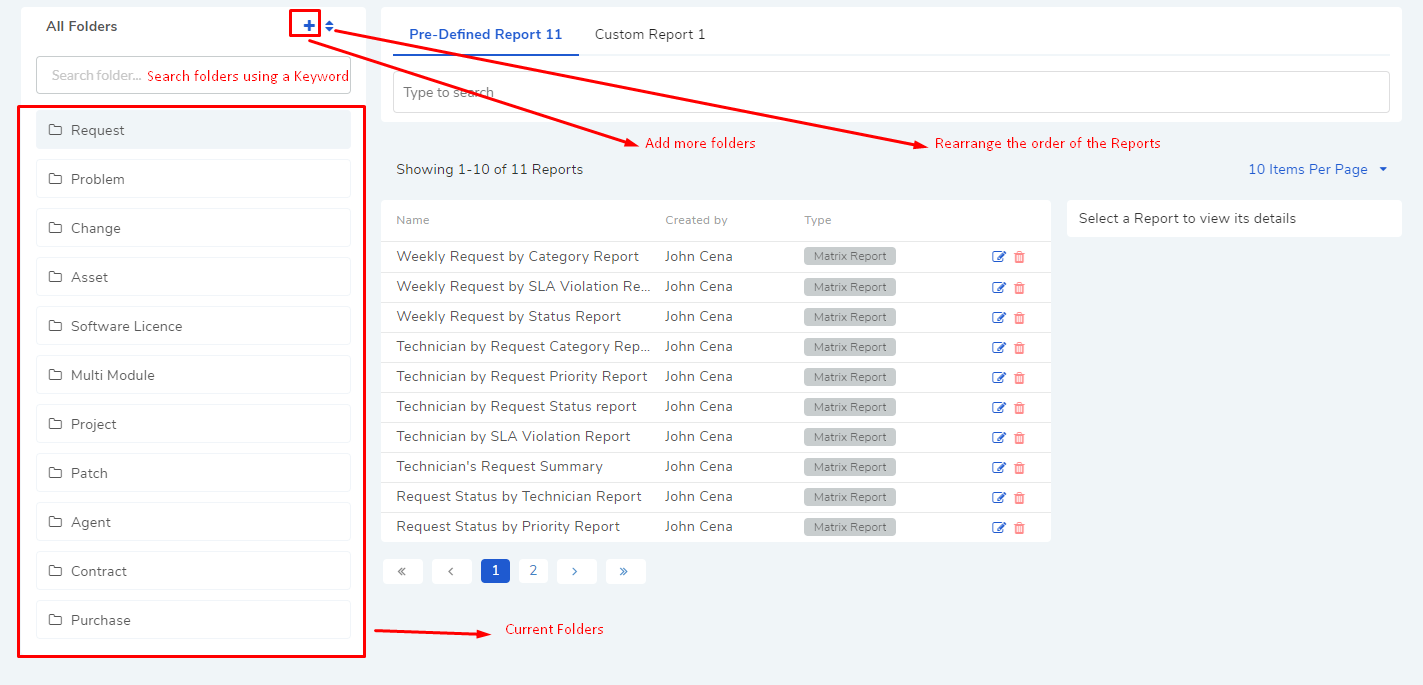Go to the first page of reports

coord(402,571)
